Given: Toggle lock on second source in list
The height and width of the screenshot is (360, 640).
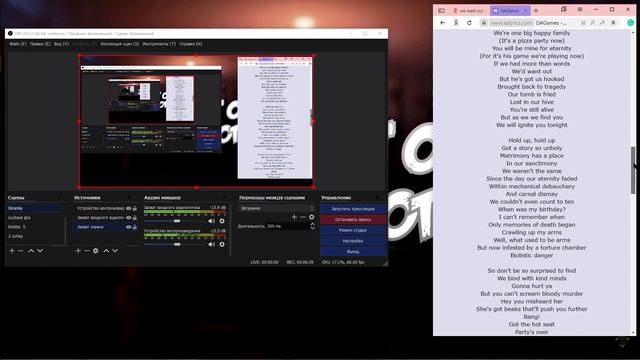Looking at the screenshot, I should (x=135, y=218).
